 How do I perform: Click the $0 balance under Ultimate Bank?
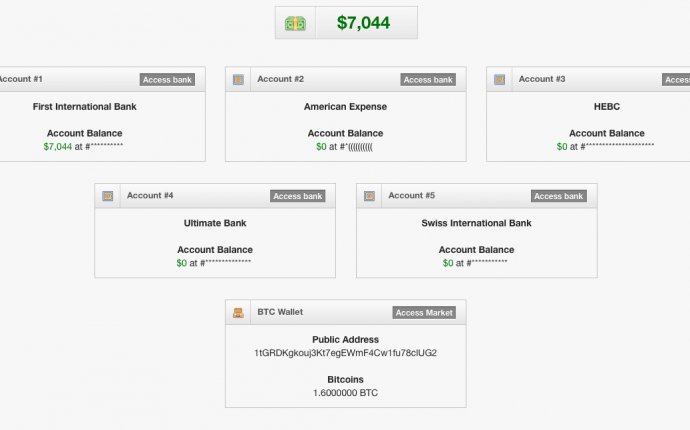(x=182, y=263)
